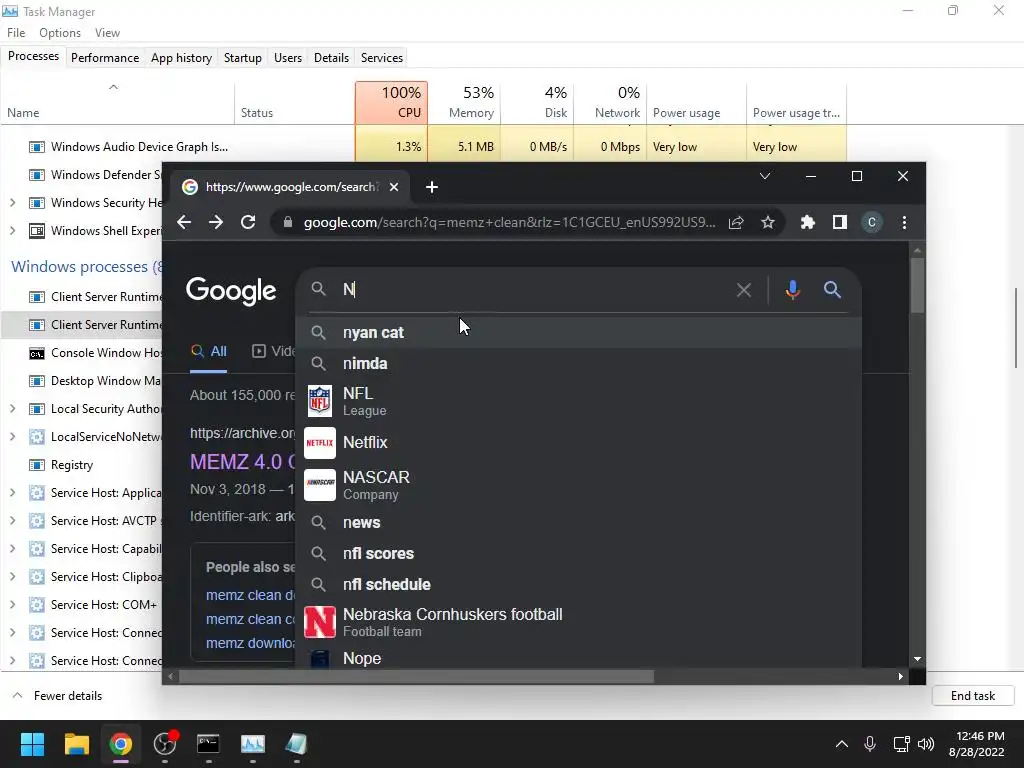Switch to the Performance tab

tap(105, 57)
